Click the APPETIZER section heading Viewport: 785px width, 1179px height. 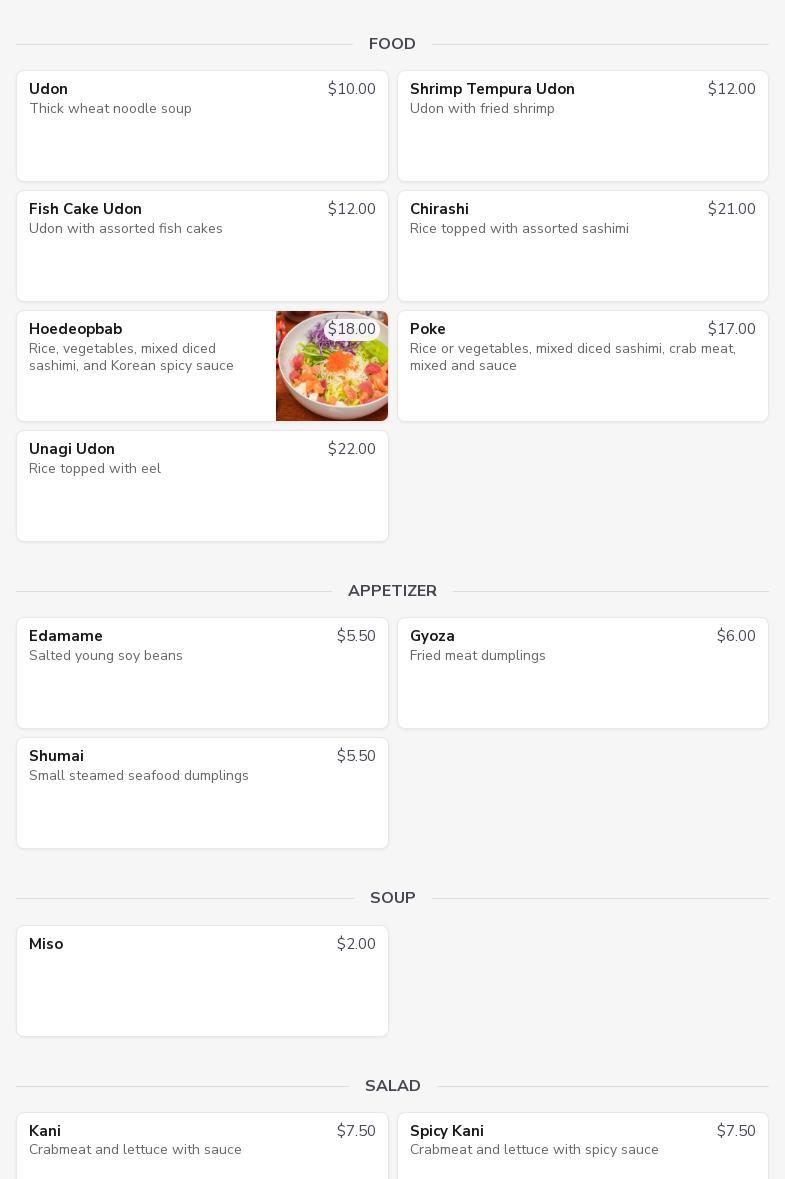(392, 591)
